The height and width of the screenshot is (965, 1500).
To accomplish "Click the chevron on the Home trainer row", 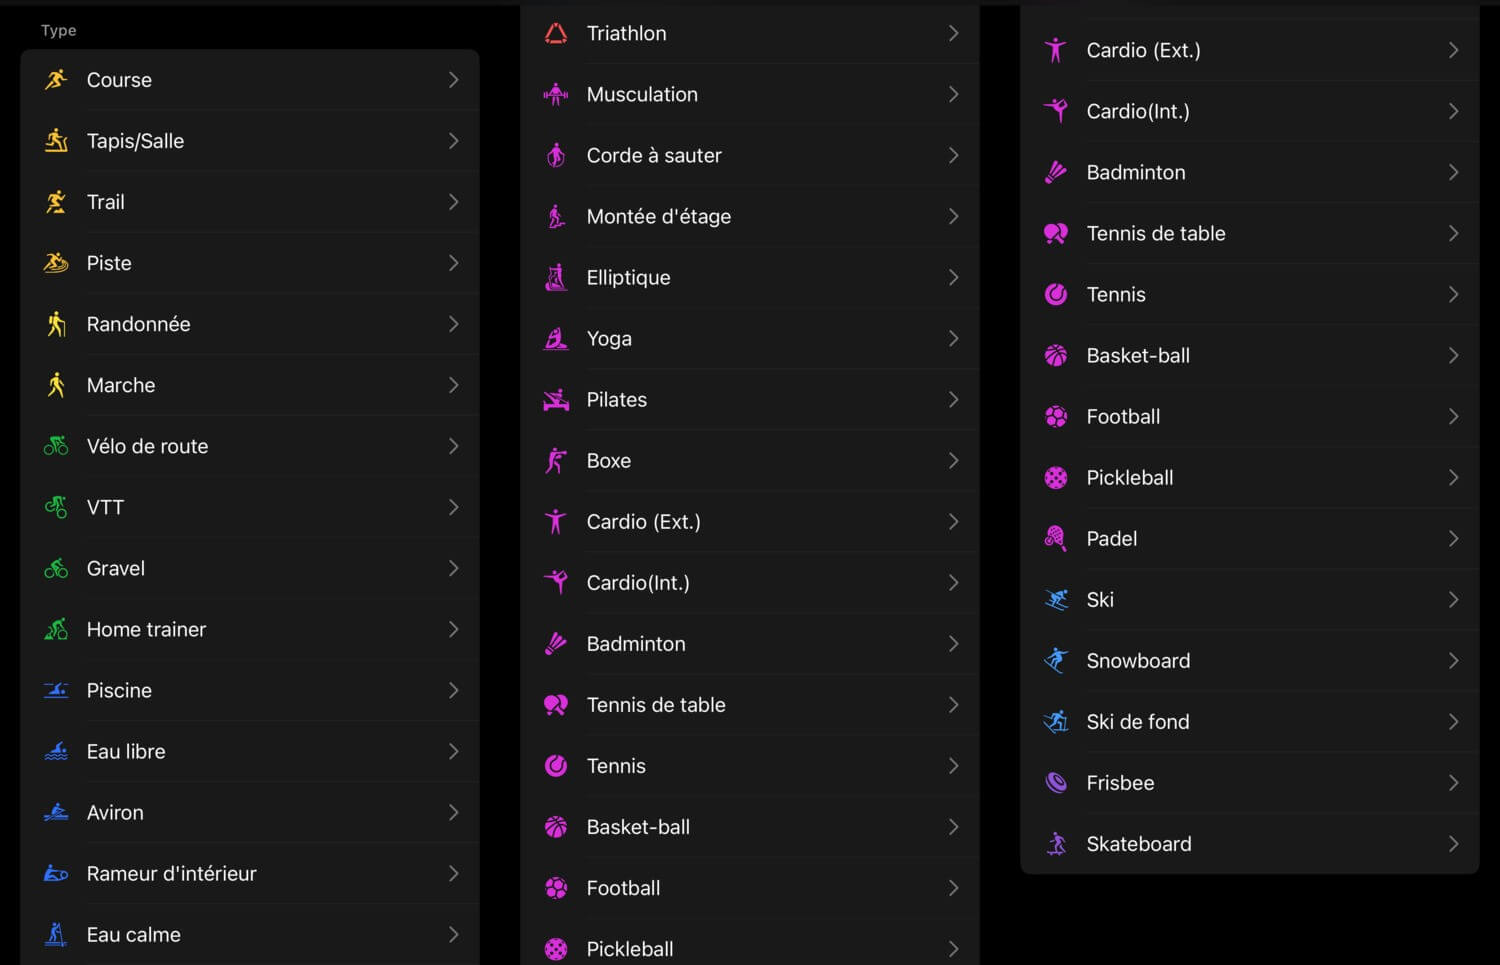I will (453, 629).
